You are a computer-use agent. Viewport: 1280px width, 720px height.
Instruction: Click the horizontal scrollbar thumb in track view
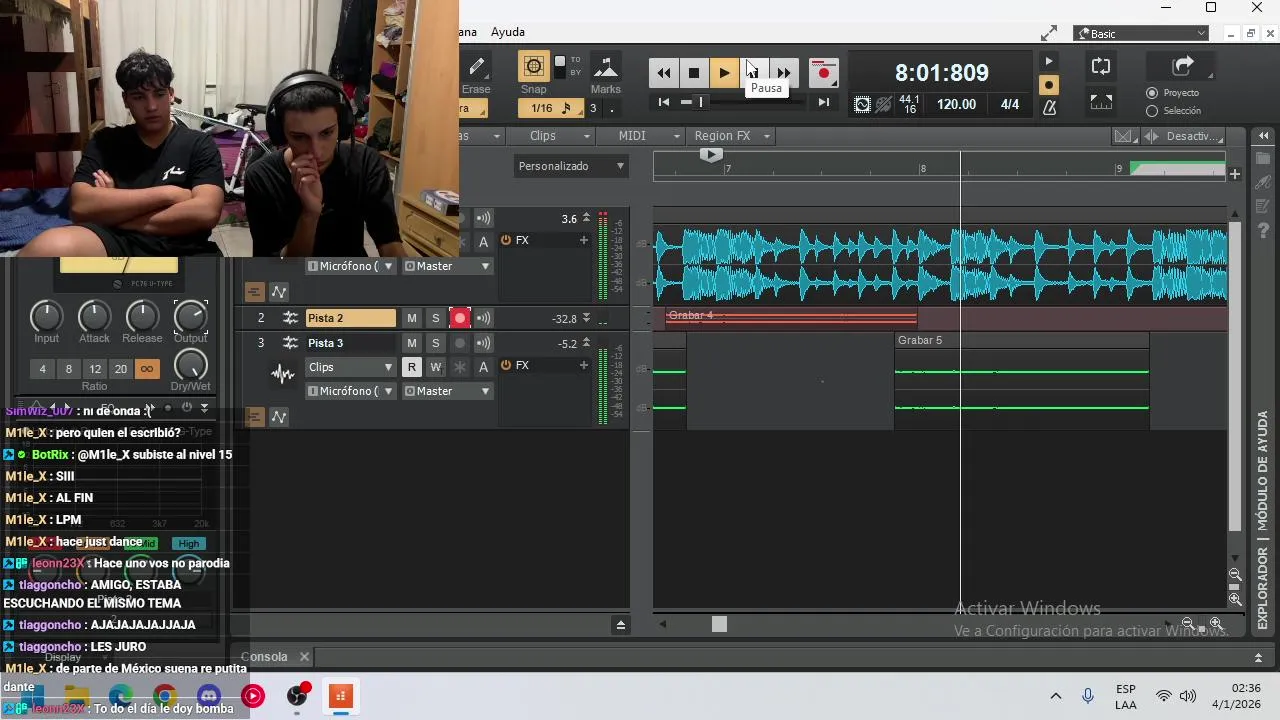pyautogui.click(x=719, y=624)
